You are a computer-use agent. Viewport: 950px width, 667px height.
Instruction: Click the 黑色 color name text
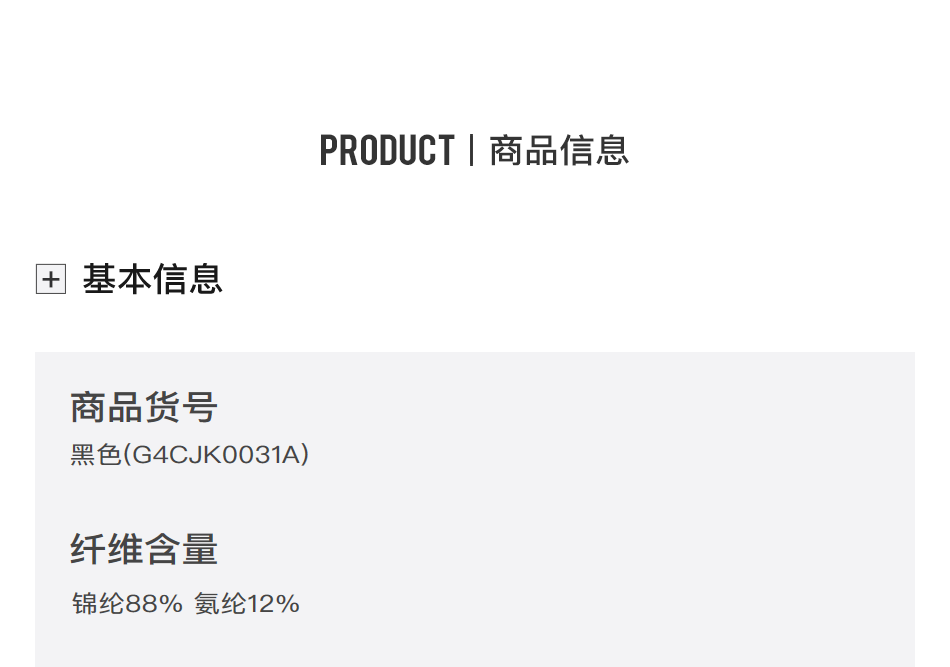pyautogui.click(x=96, y=456)
